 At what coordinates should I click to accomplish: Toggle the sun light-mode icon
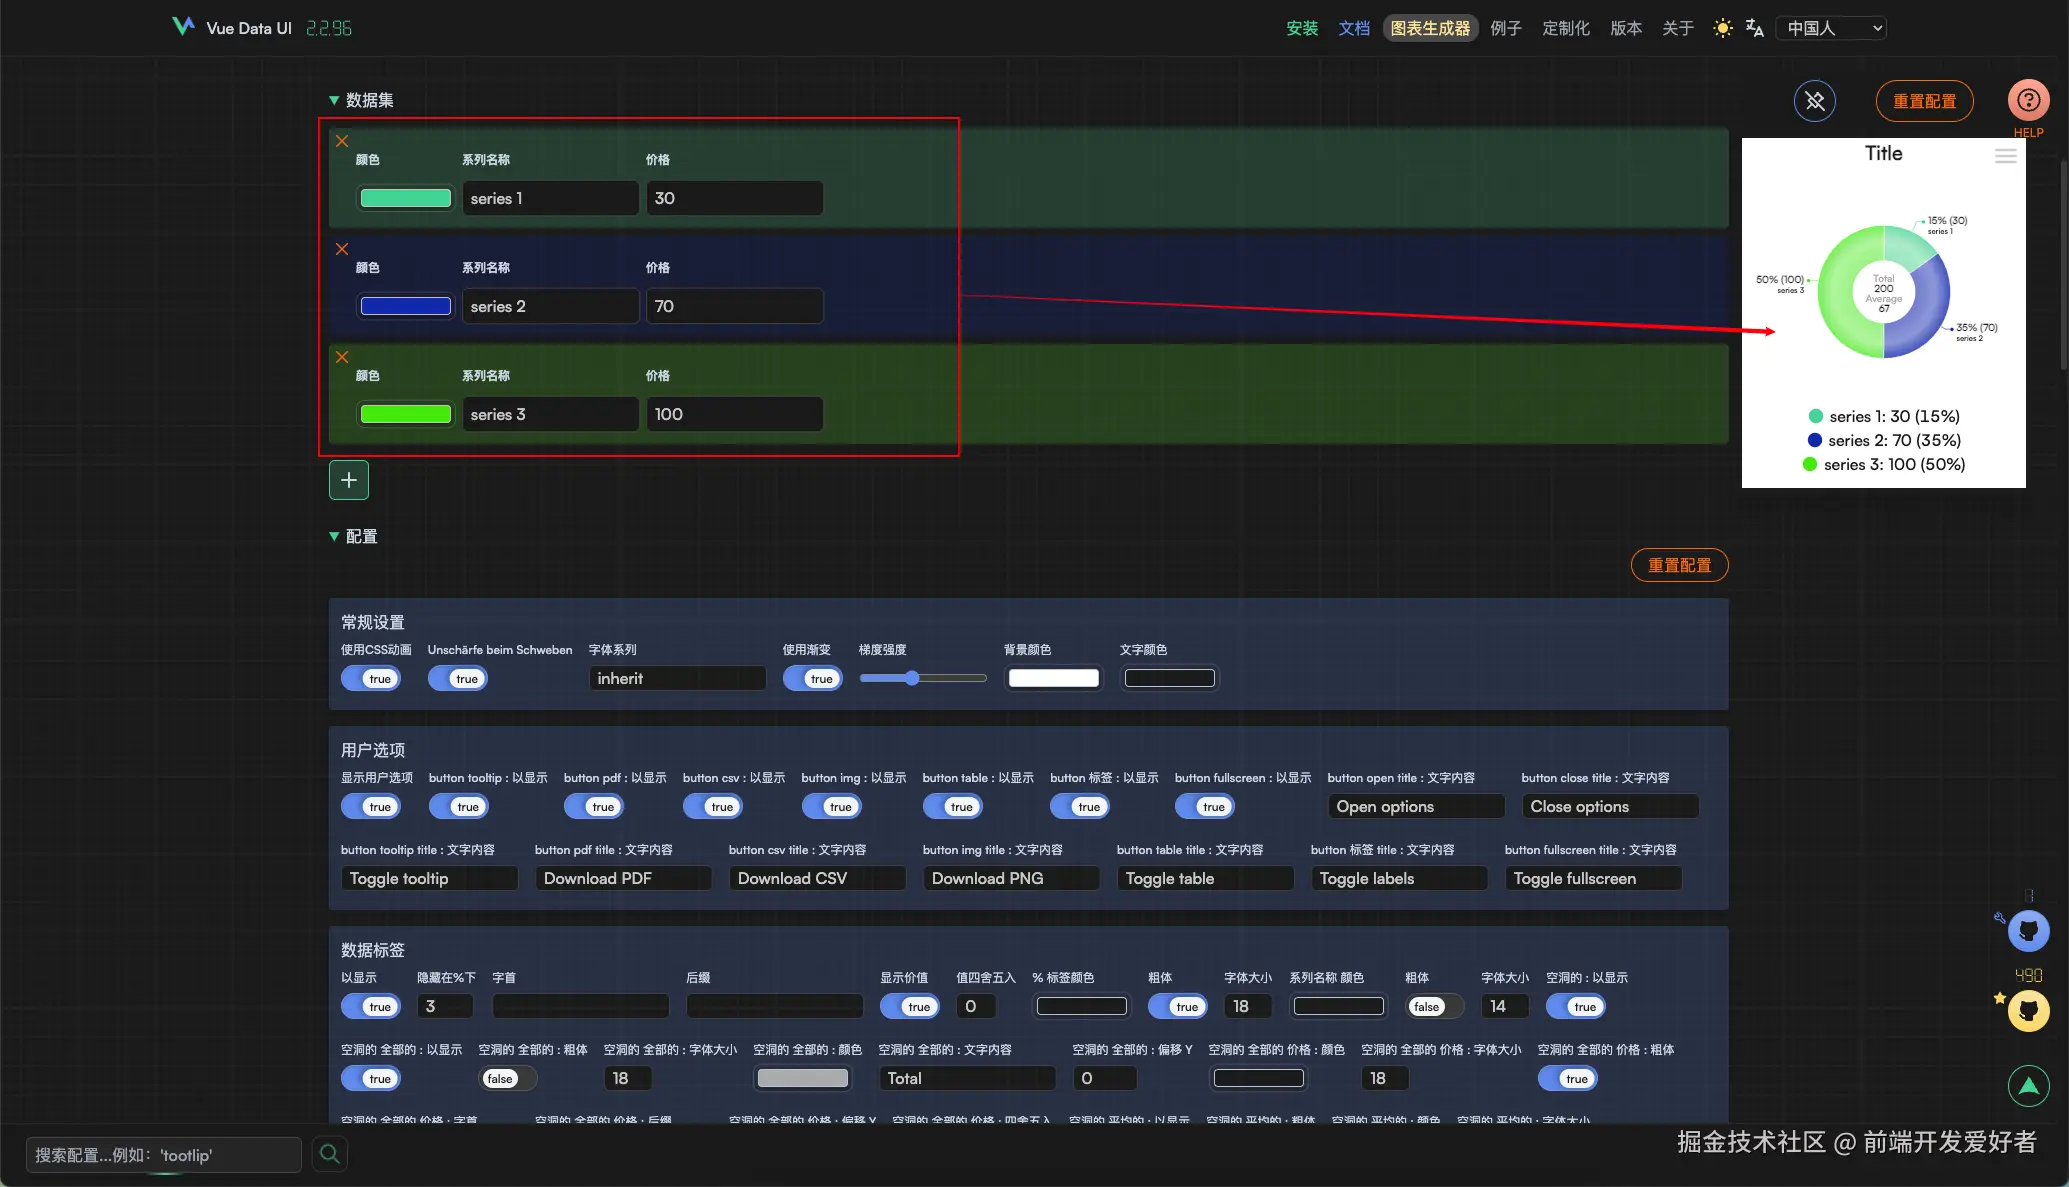coord(1722,28)
